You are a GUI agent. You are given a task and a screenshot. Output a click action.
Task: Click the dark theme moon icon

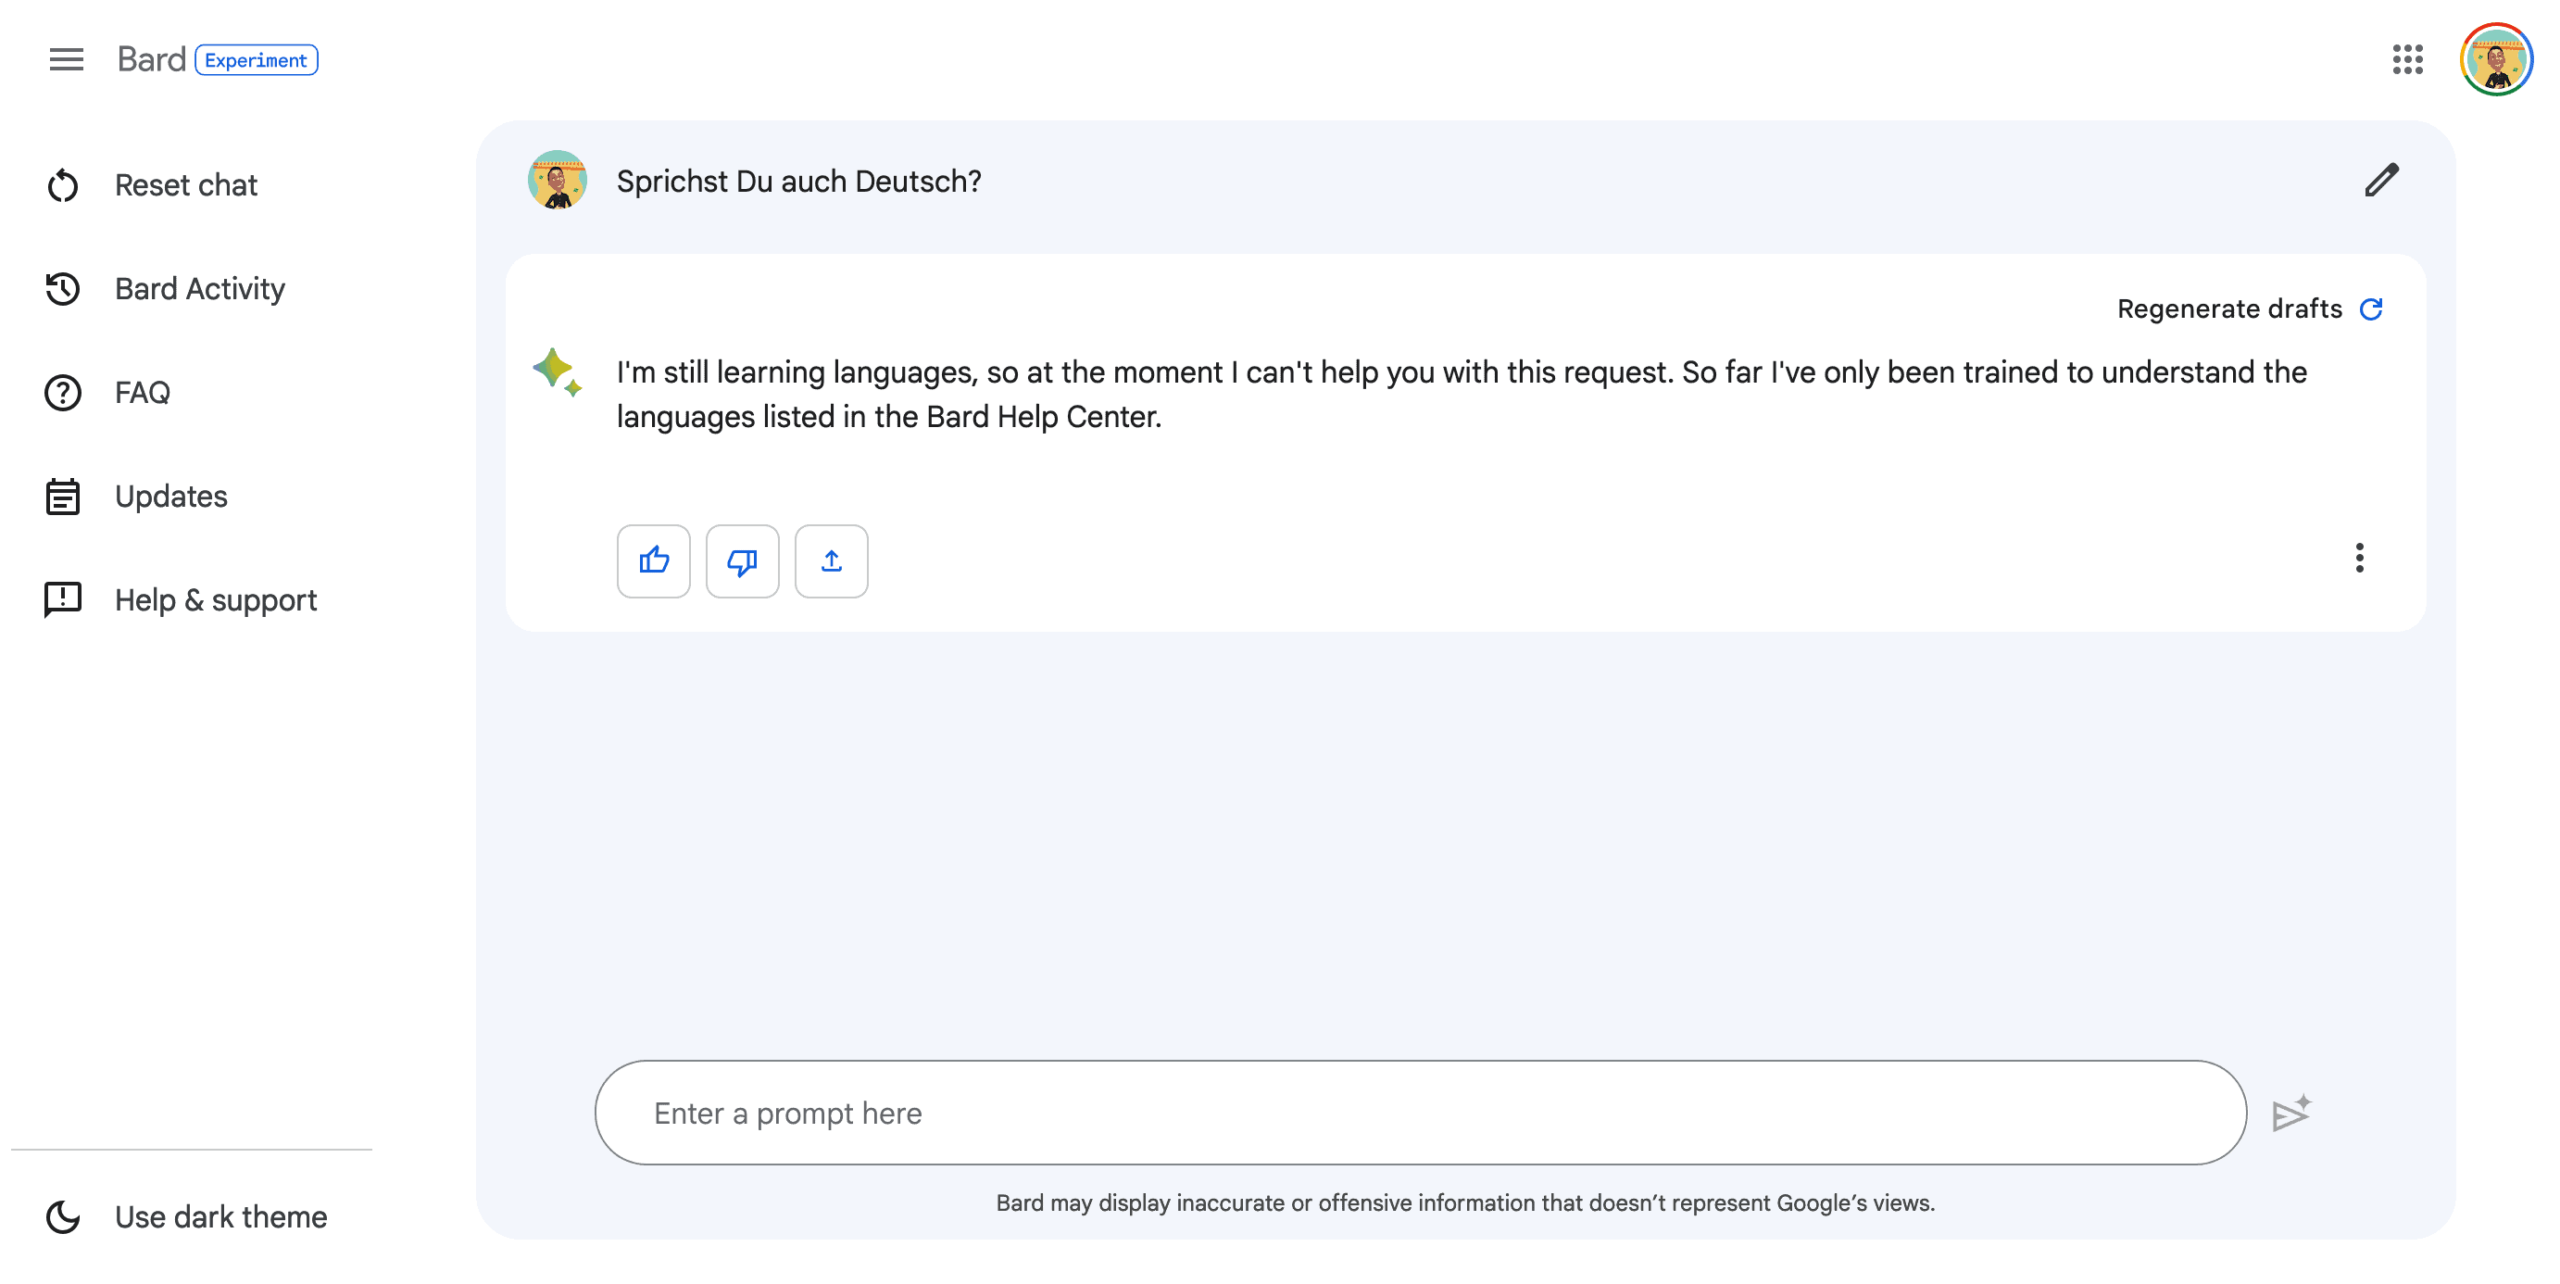coord(63,1216)
